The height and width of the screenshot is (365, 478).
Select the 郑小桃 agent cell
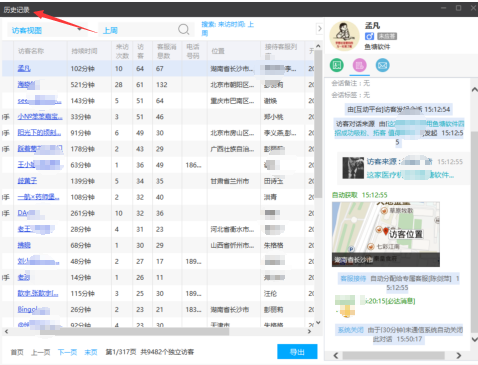point(274,117)
